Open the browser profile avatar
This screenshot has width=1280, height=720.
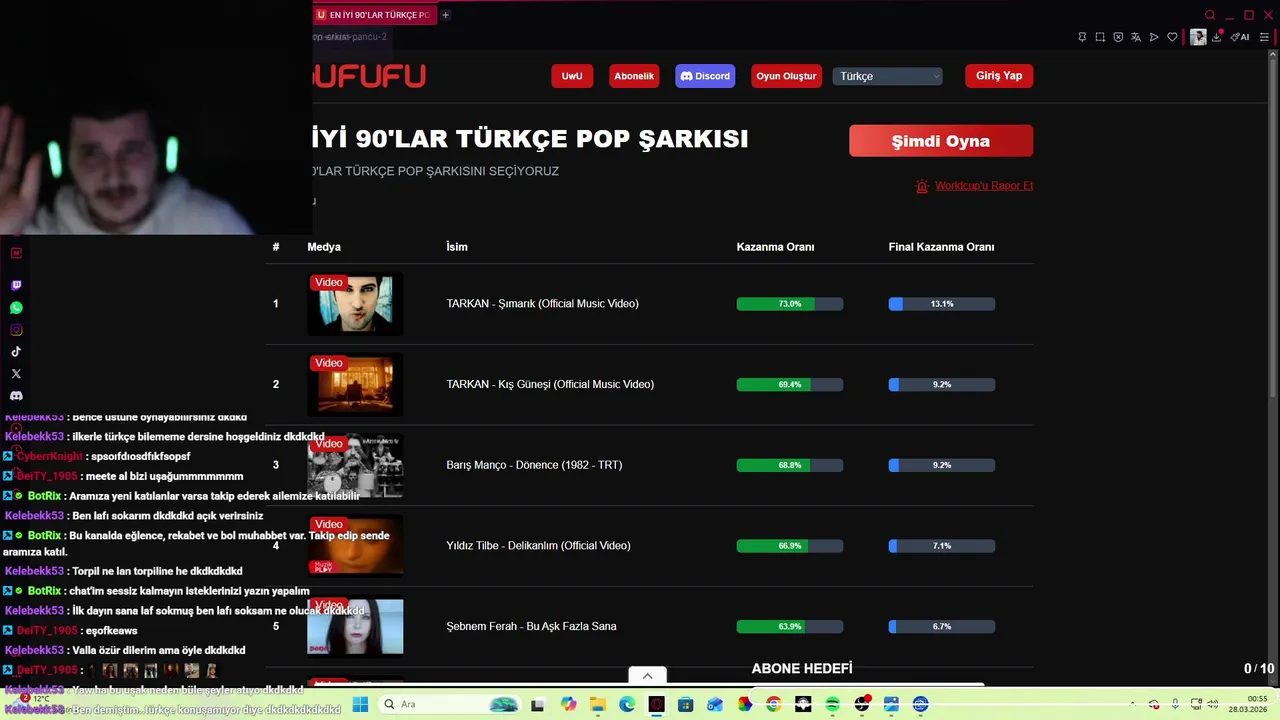1198,37
